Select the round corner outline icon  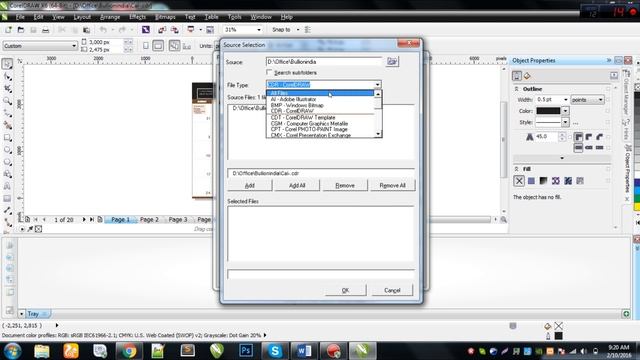coord(589,137)
